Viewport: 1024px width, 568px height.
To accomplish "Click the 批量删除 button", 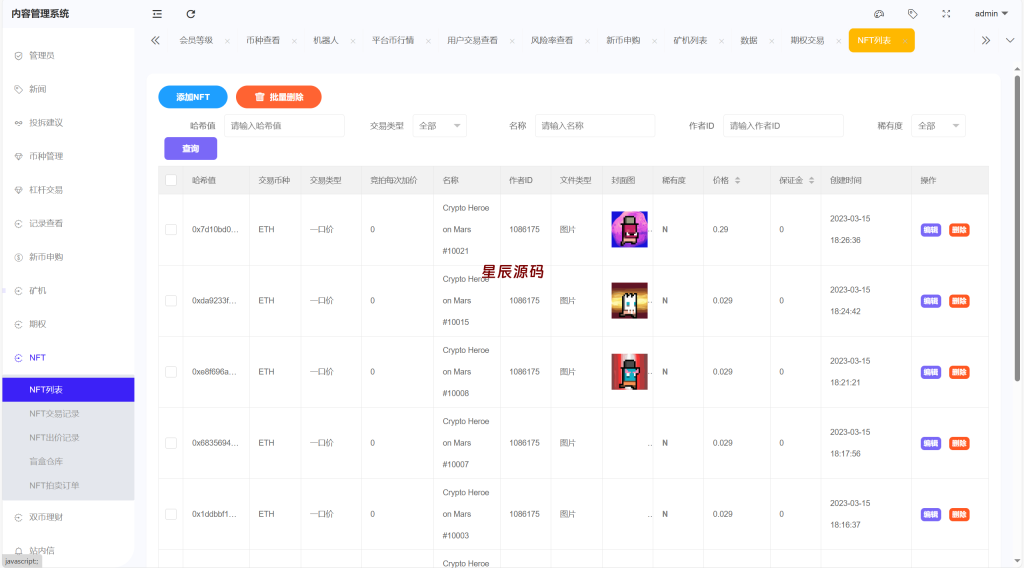I will point(279,97).
